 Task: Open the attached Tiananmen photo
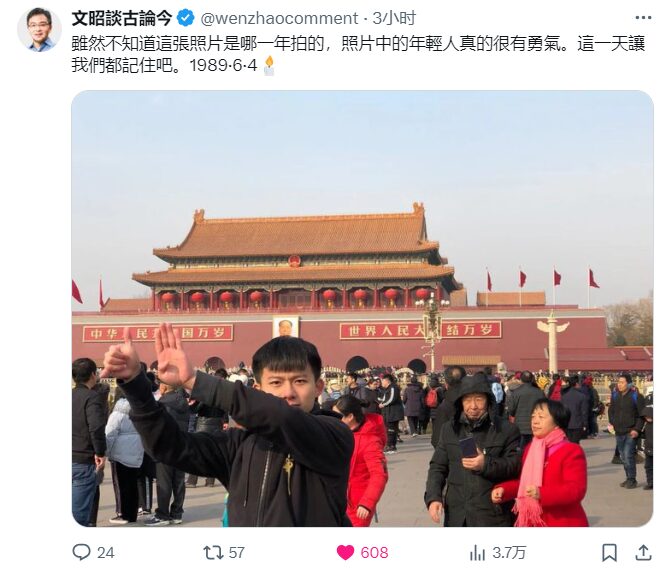[362, 308]
